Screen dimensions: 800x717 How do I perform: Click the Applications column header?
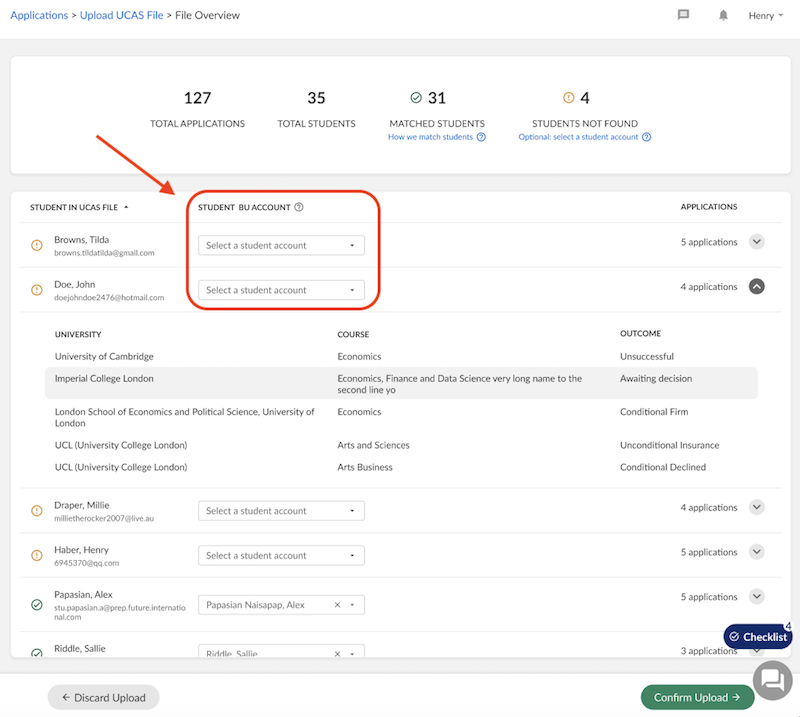click(709, 207)
